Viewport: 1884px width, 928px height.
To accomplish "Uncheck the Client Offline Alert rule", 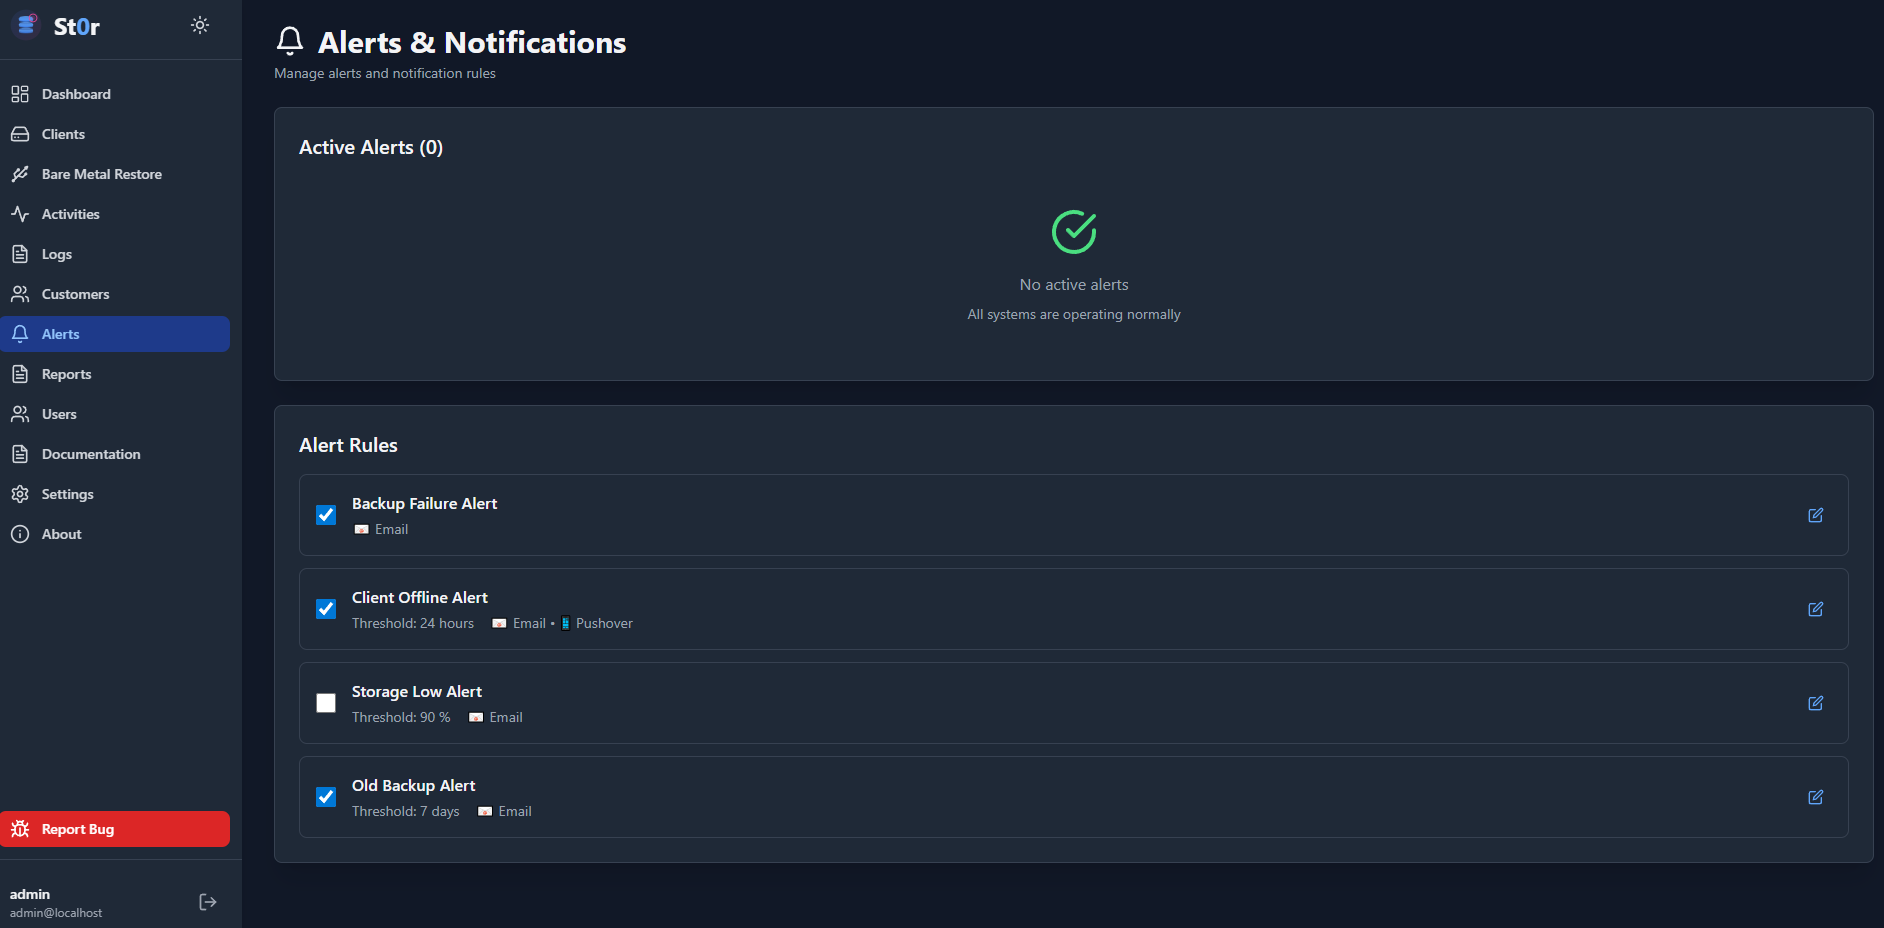I will pos(326,609).
